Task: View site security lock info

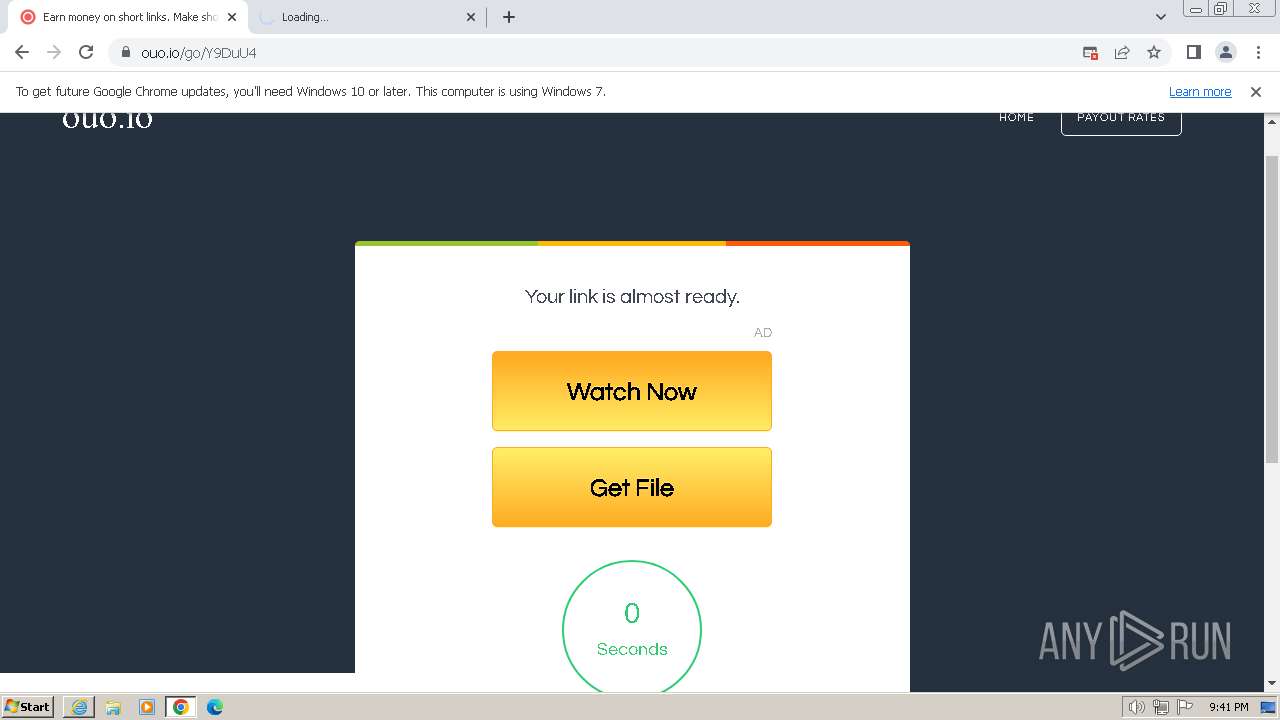Action: [126, 52]
